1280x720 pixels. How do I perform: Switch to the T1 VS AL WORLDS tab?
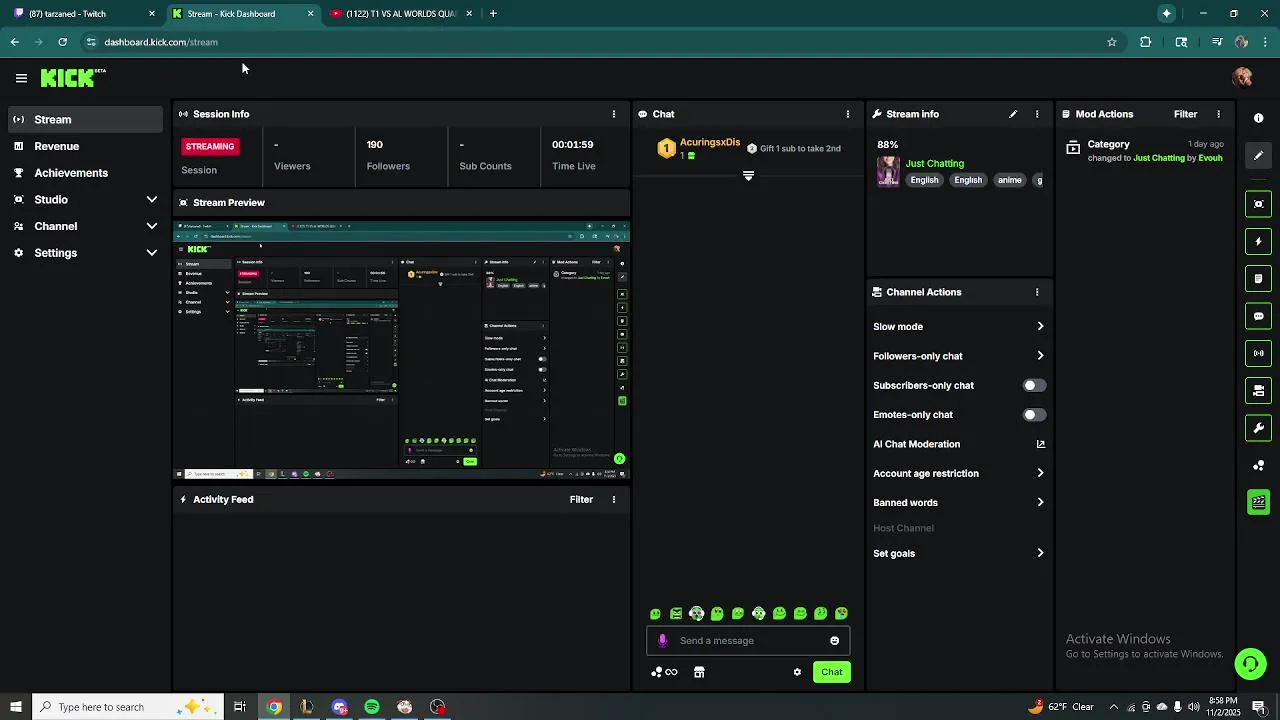coord(400,14)
